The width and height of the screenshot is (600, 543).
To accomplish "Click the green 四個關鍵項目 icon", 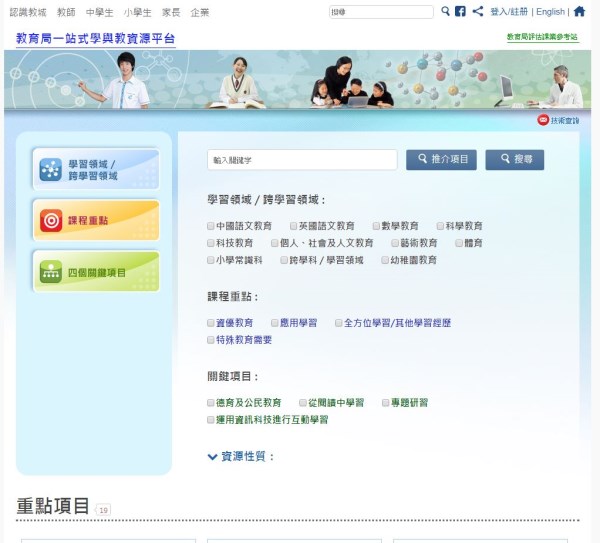I will (x=50, y=271).
